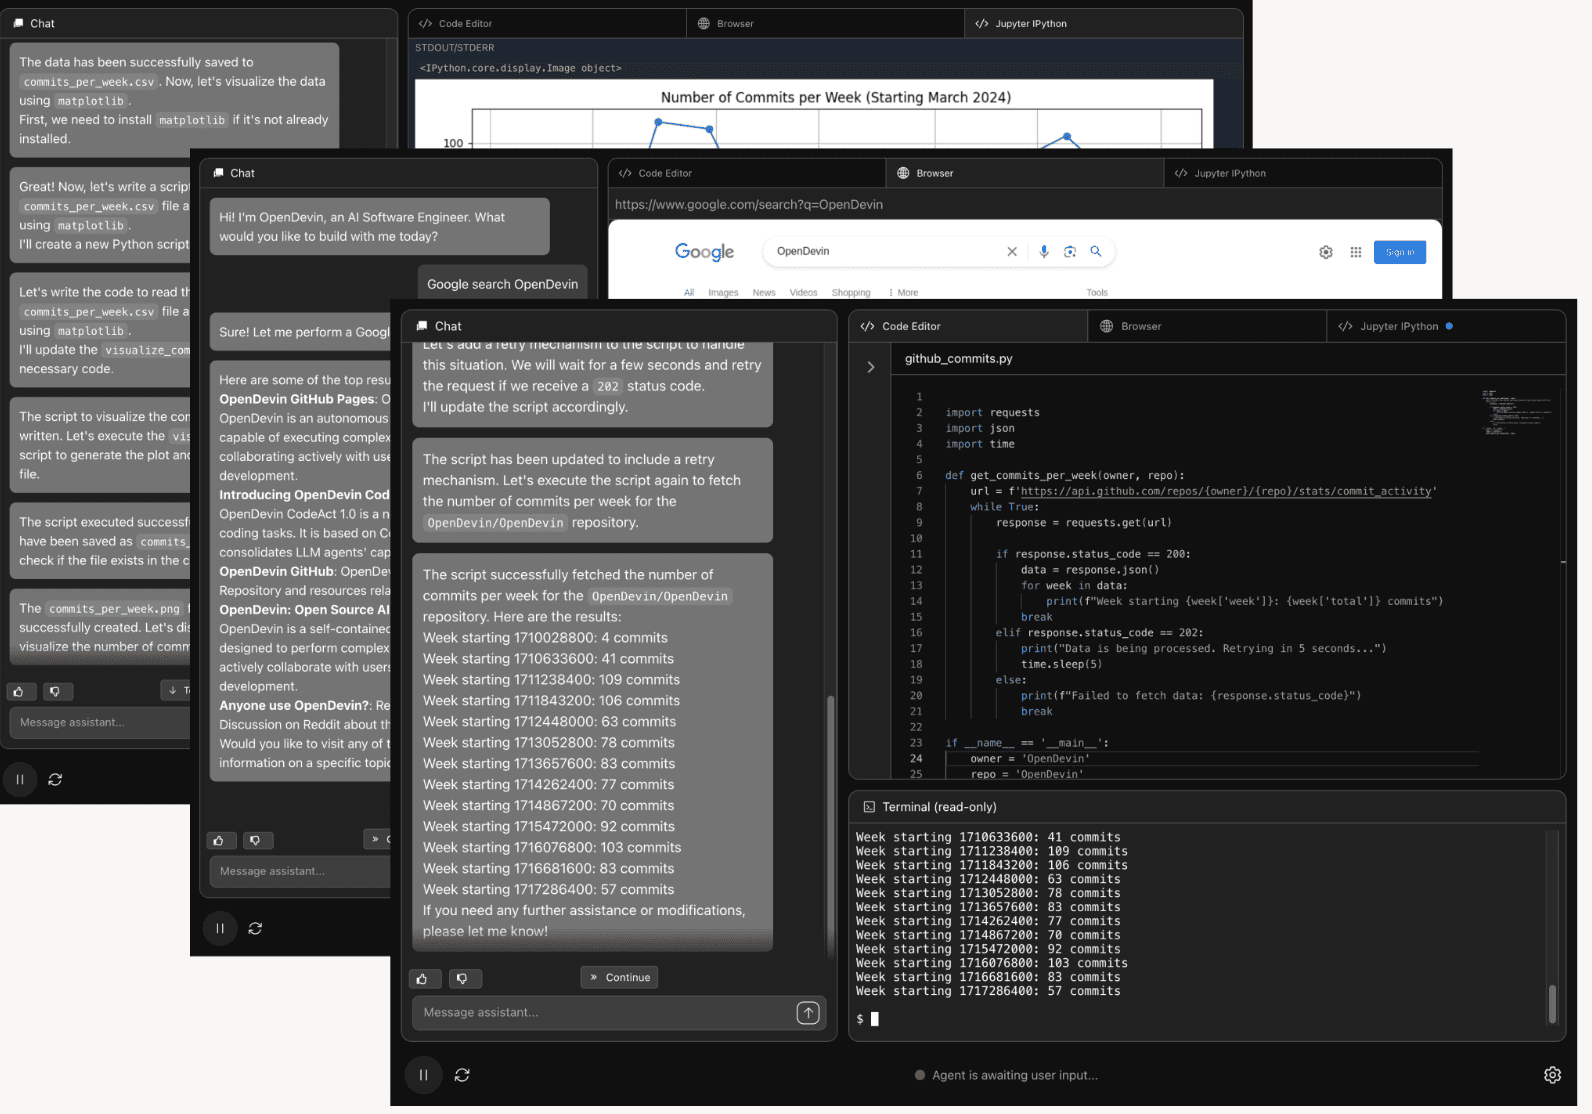Click the GitHub API URL in code
This screenshot has width=1592, height=1114.
1227,491
